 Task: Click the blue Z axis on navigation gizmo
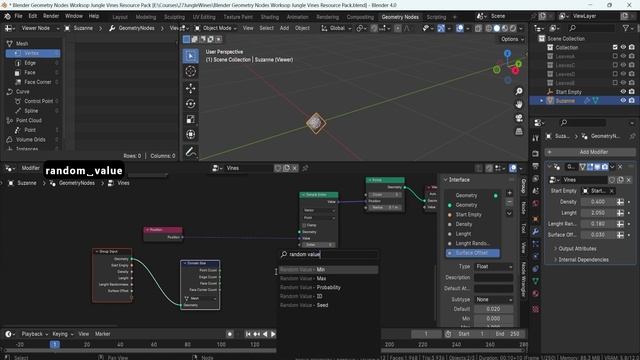click(x=507, y=53)
